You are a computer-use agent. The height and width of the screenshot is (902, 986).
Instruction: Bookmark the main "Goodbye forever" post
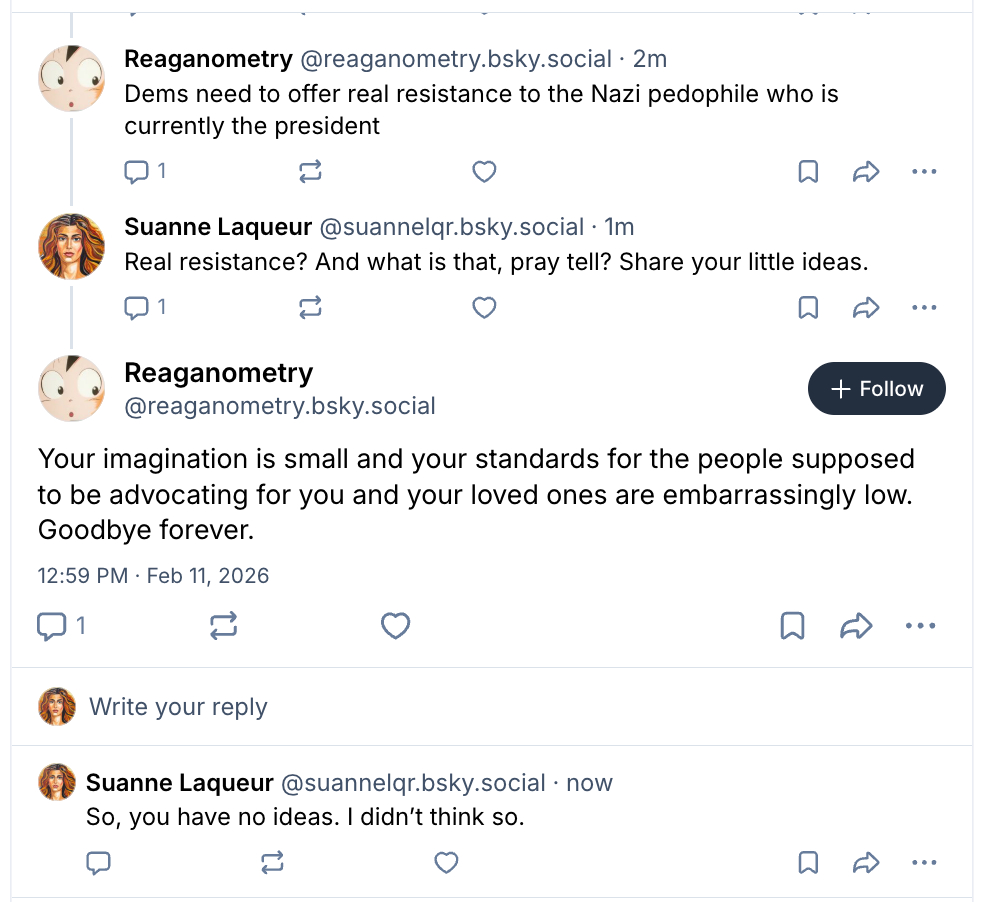coord(792,626)
